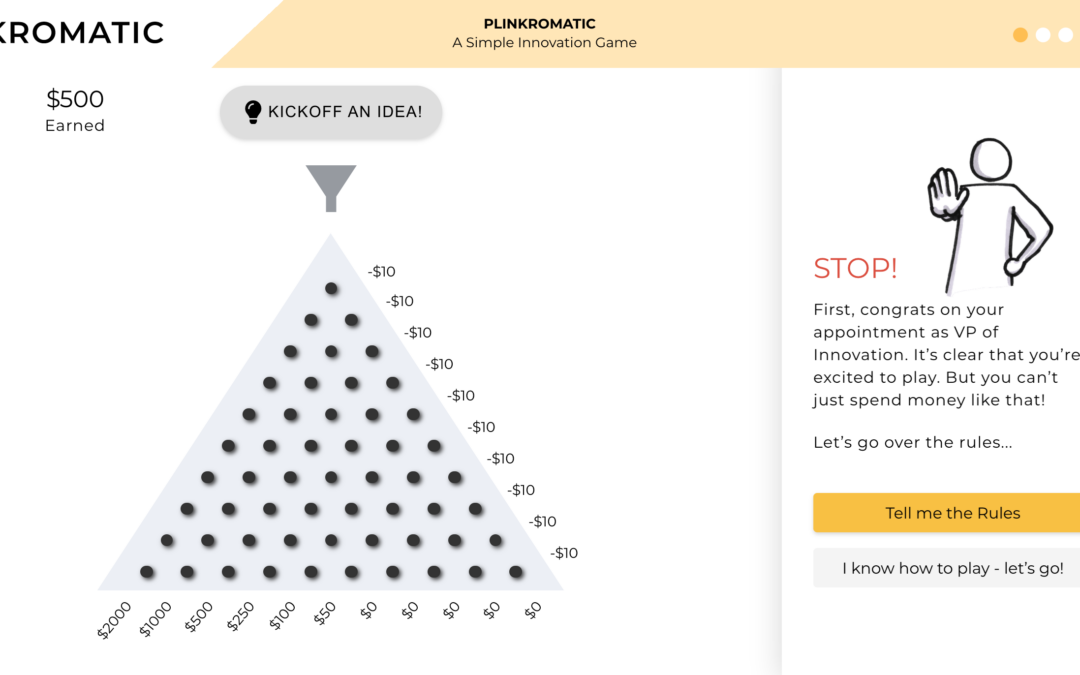Click the Tell me the Rules button

[x=951, y=513]
